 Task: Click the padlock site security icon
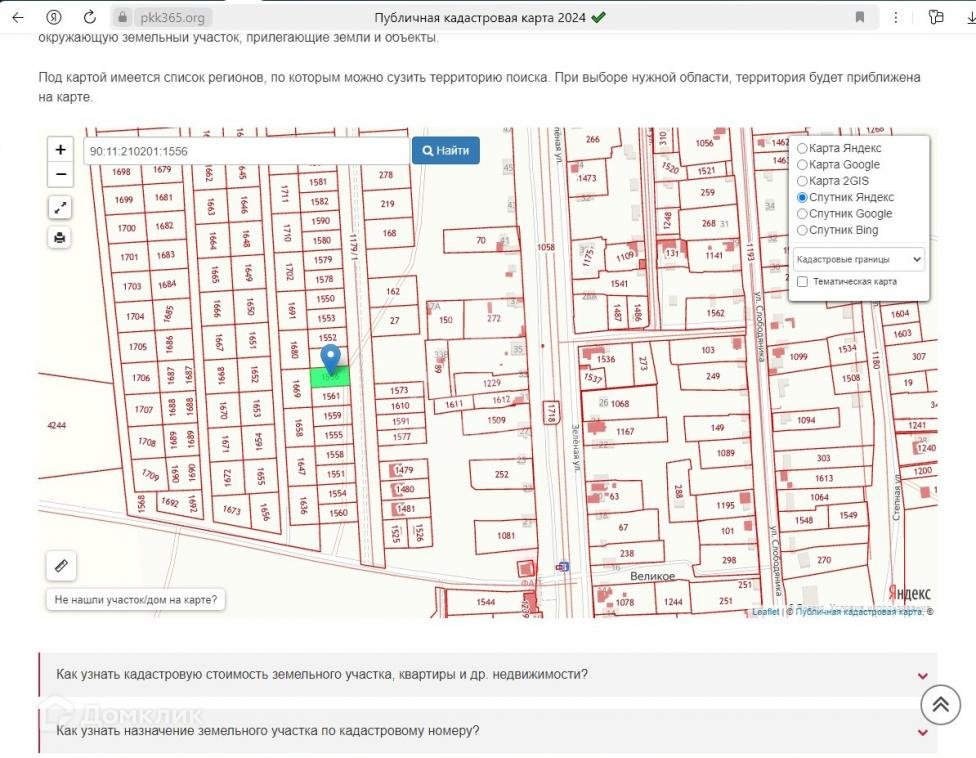click(x=123, y=17)
